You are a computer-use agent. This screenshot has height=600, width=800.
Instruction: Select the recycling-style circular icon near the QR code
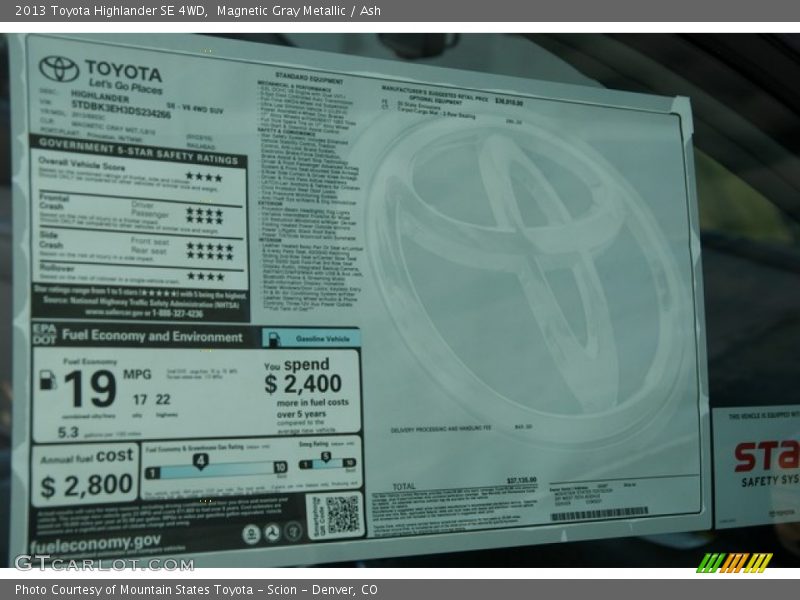[272, 530]
